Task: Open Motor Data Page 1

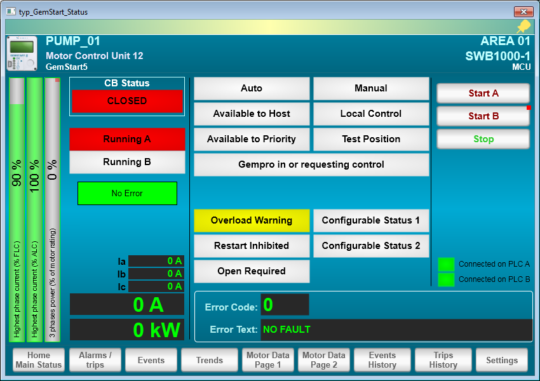Action: coord(268,360)
